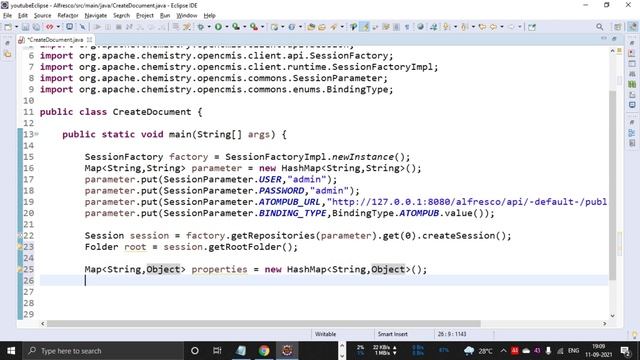This screenshot has width=640, height=360.
Task: Click the toolbar Search magnifier icon
Action: pos(600,27)
